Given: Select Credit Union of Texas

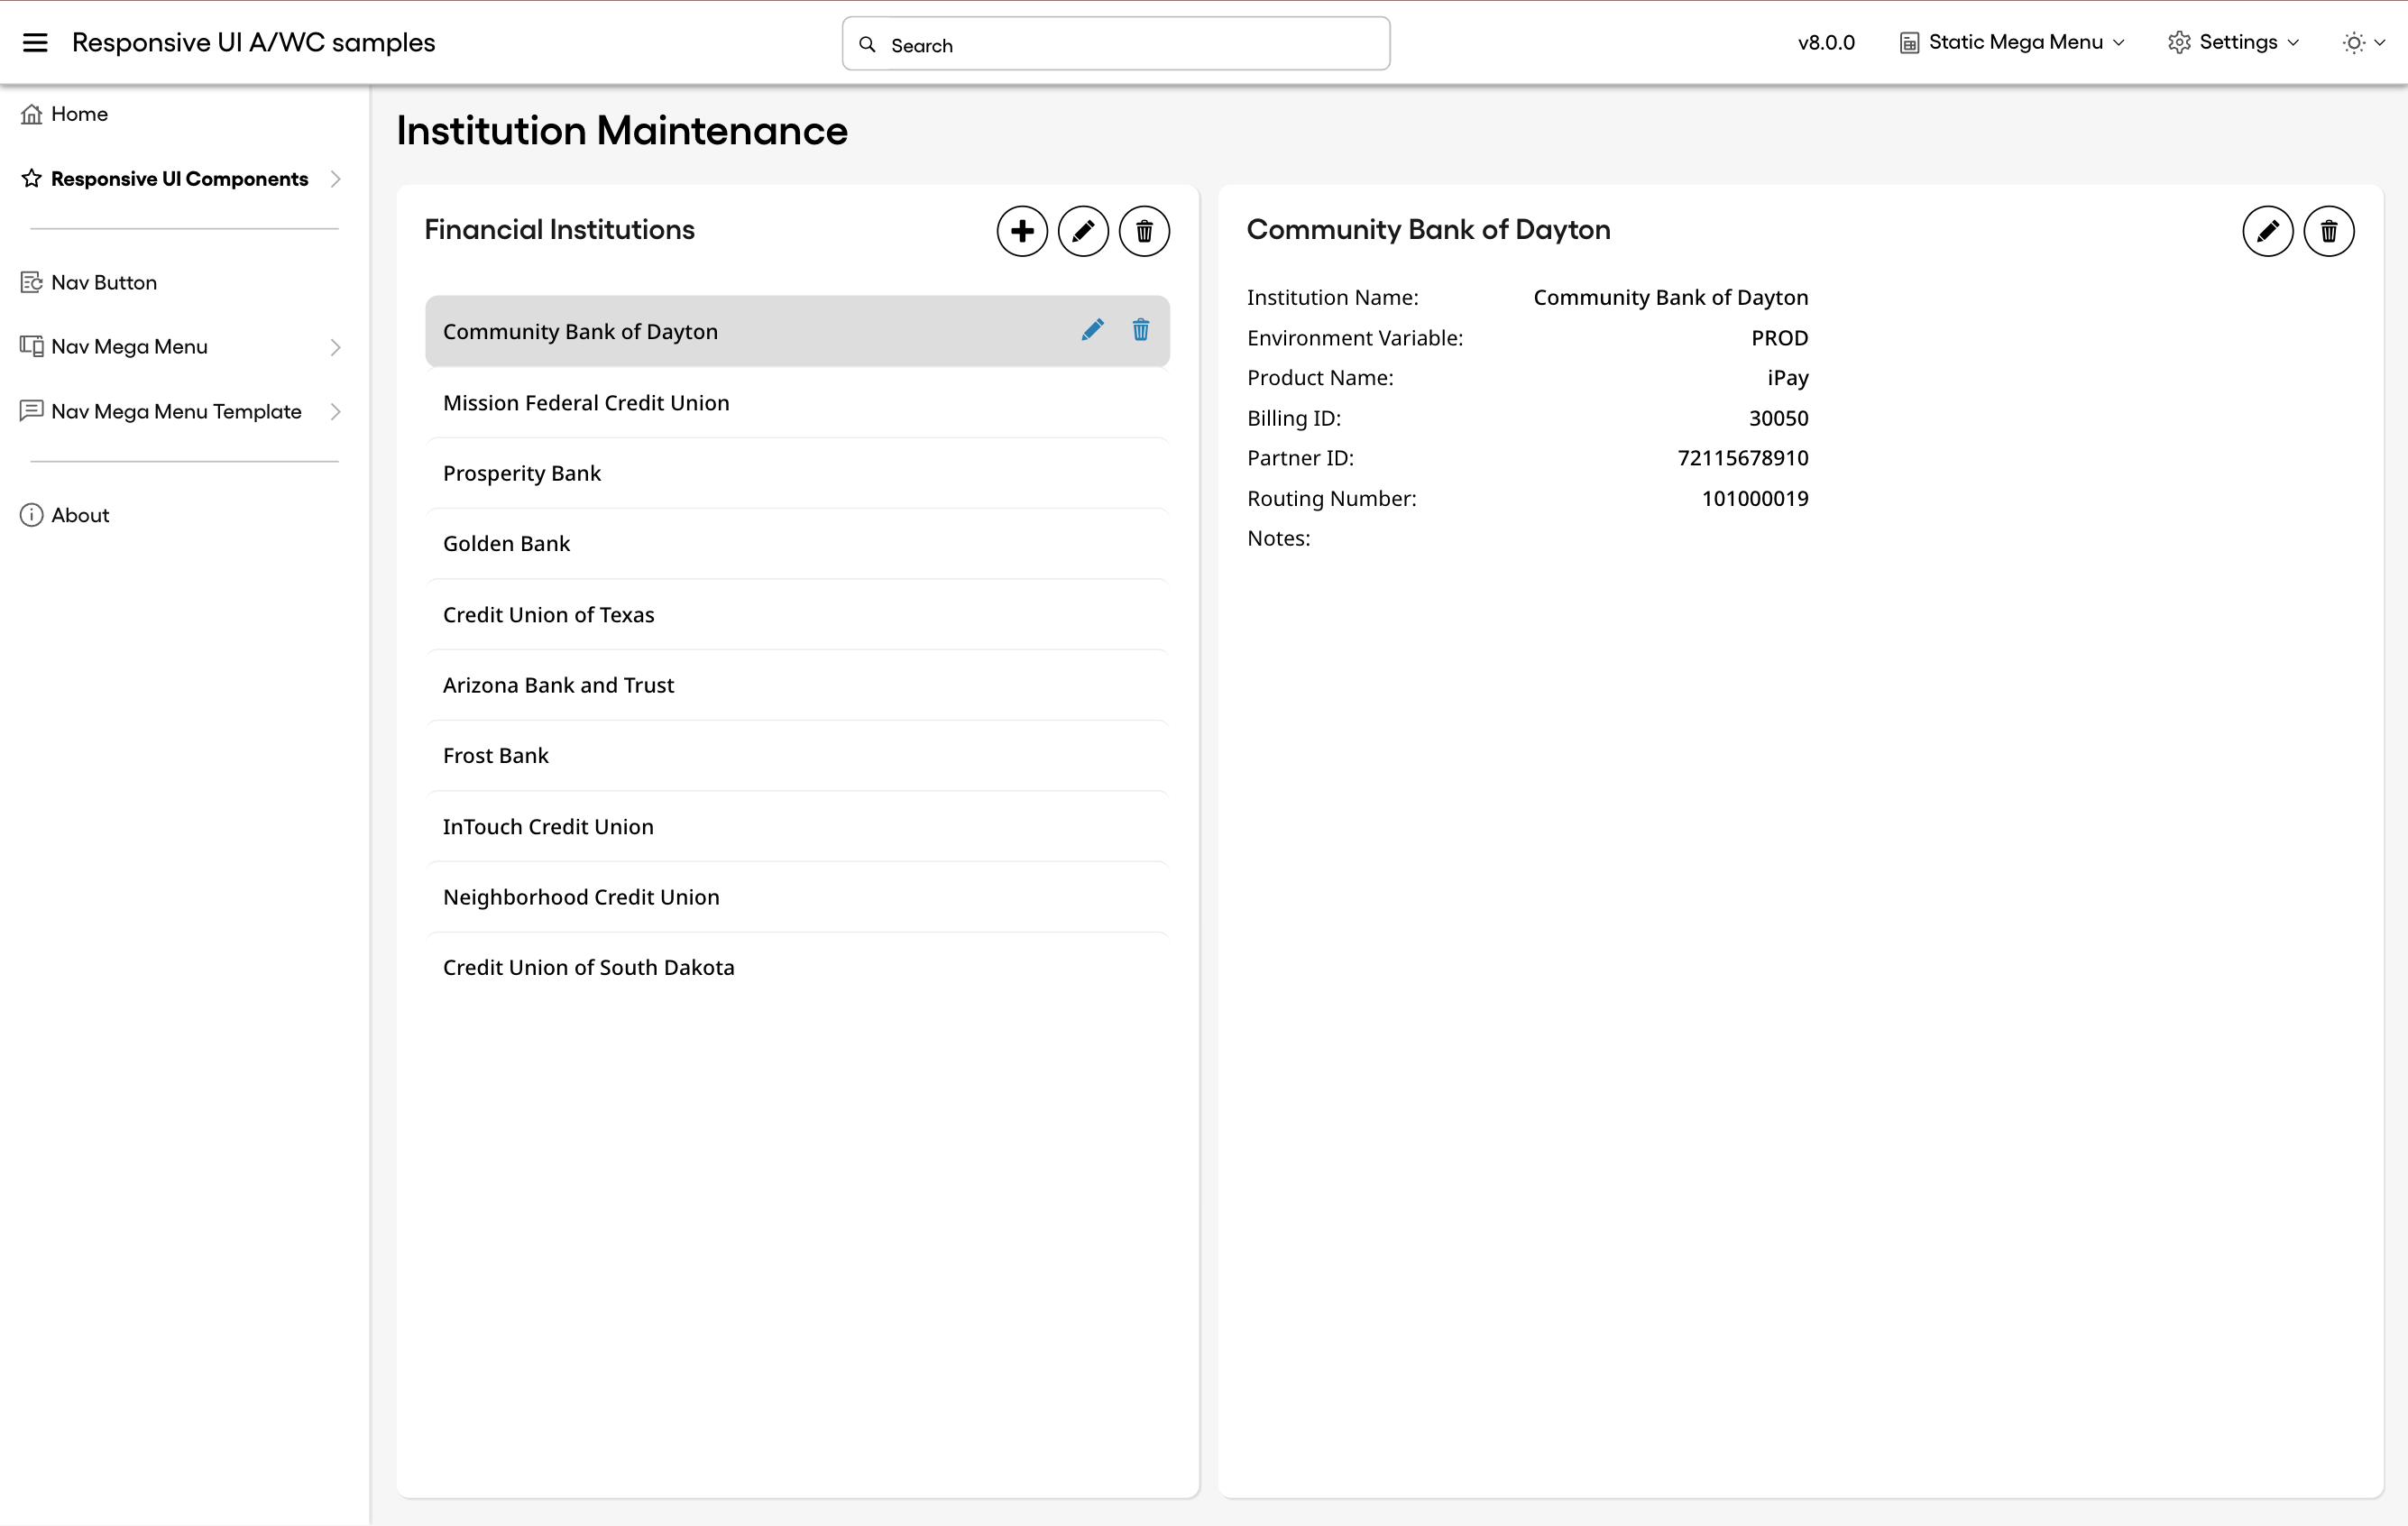Looking at the screenshot, I should click(x=548, y=614).
